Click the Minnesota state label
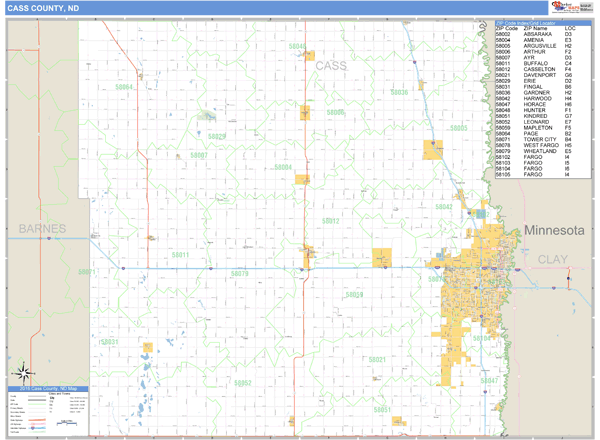 pyautogui.click(x=556, y=230)
